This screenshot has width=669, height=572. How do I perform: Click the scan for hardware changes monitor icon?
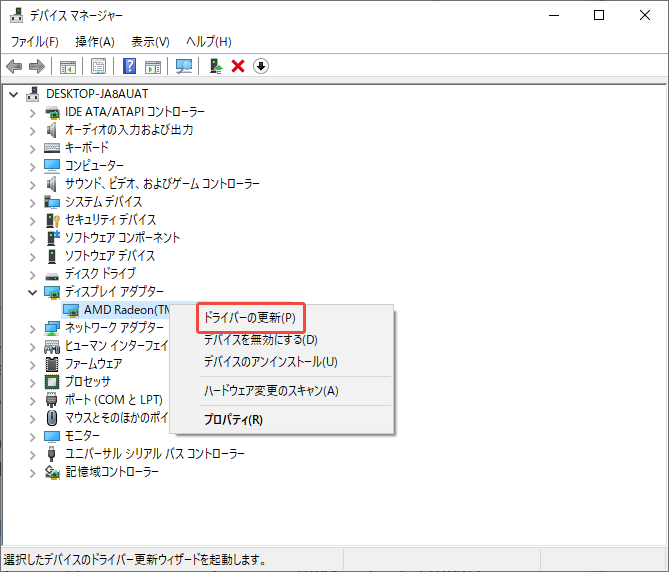184,67
